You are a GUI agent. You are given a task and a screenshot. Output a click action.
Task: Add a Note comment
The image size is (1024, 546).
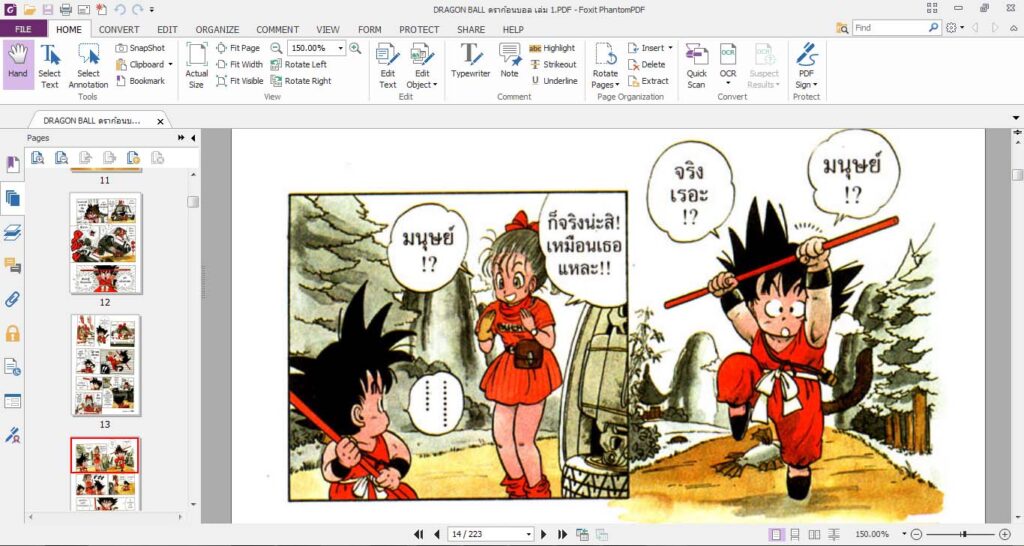coord(509,61)
